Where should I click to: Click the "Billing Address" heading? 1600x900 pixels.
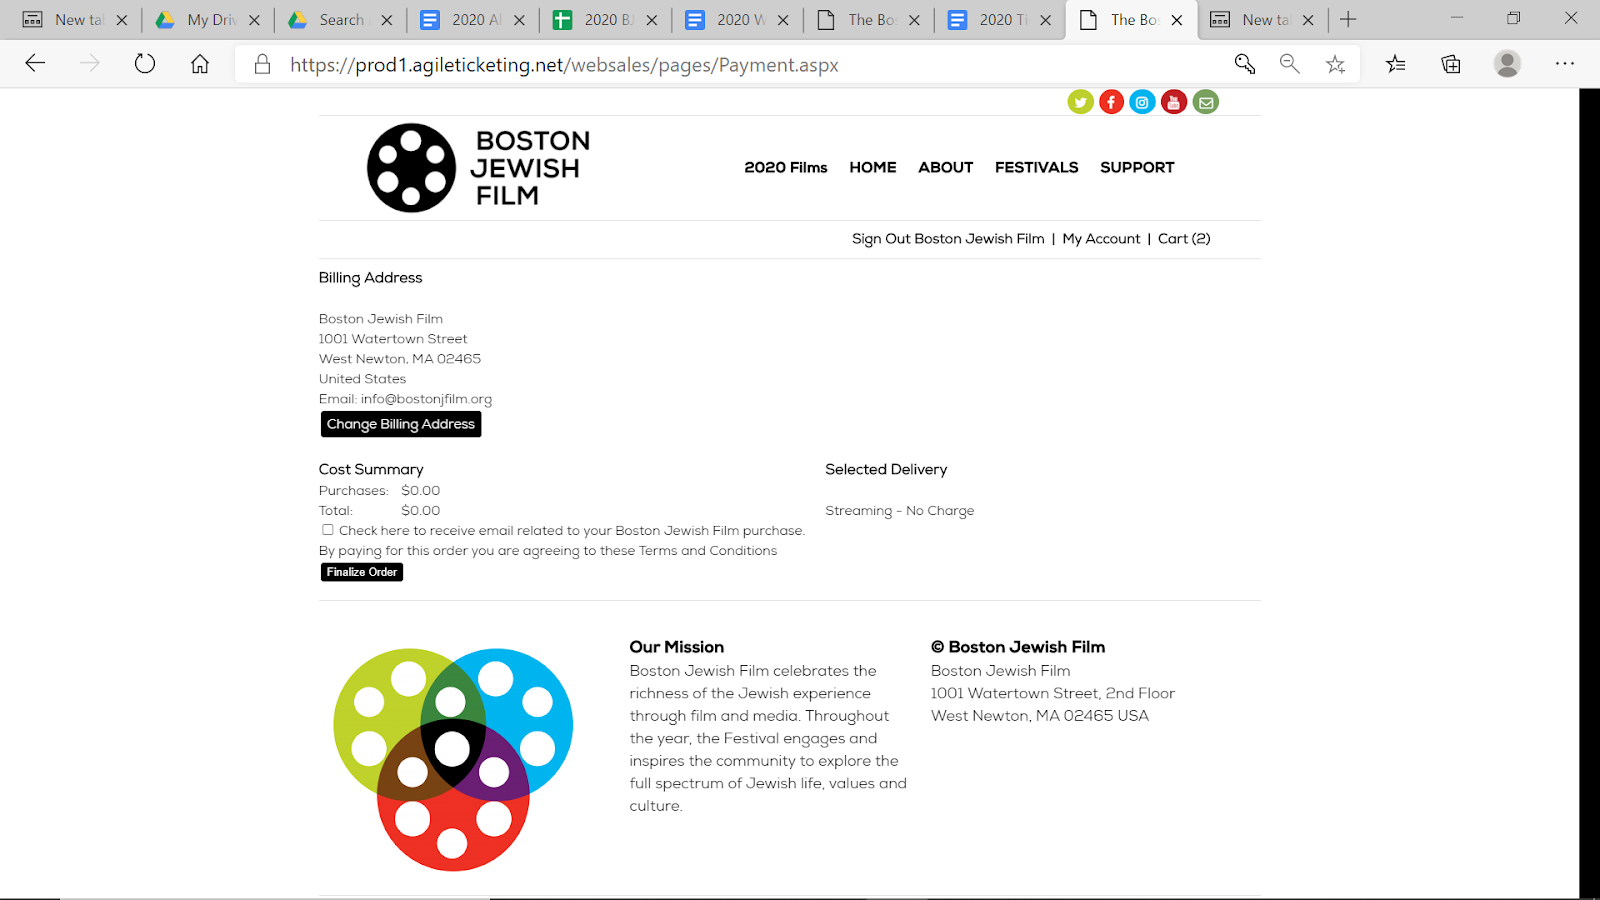pos(370,278)
